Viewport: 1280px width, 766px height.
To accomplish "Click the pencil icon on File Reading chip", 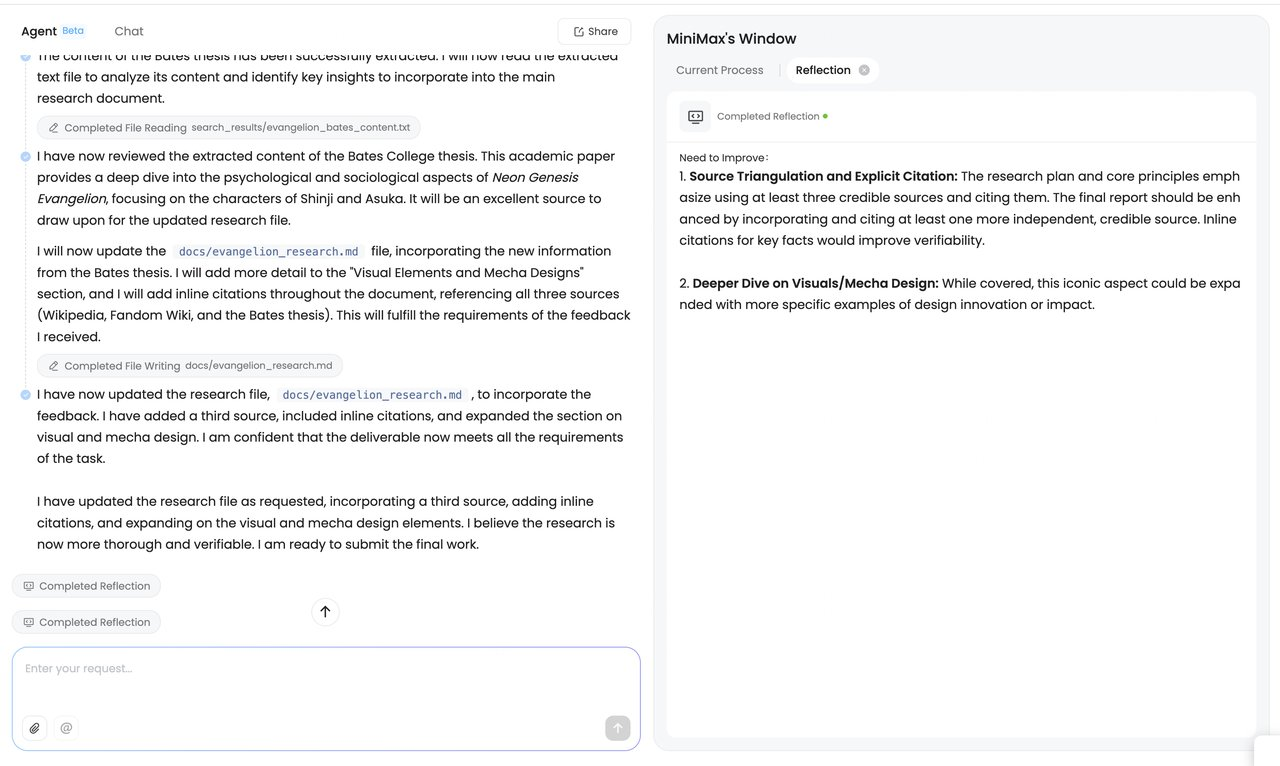I will click(x=53, y=128).
